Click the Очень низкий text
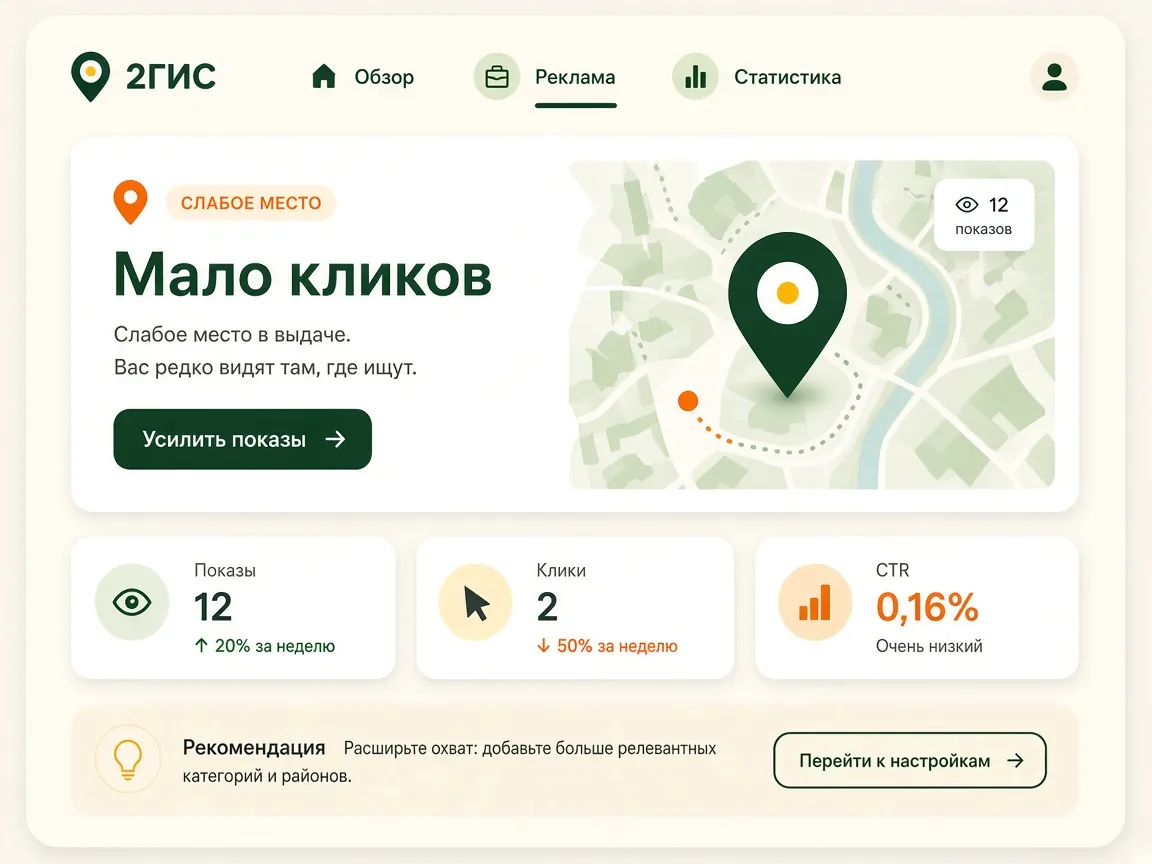This screenshot has width=1152, height=864. (x=929, y=646)
